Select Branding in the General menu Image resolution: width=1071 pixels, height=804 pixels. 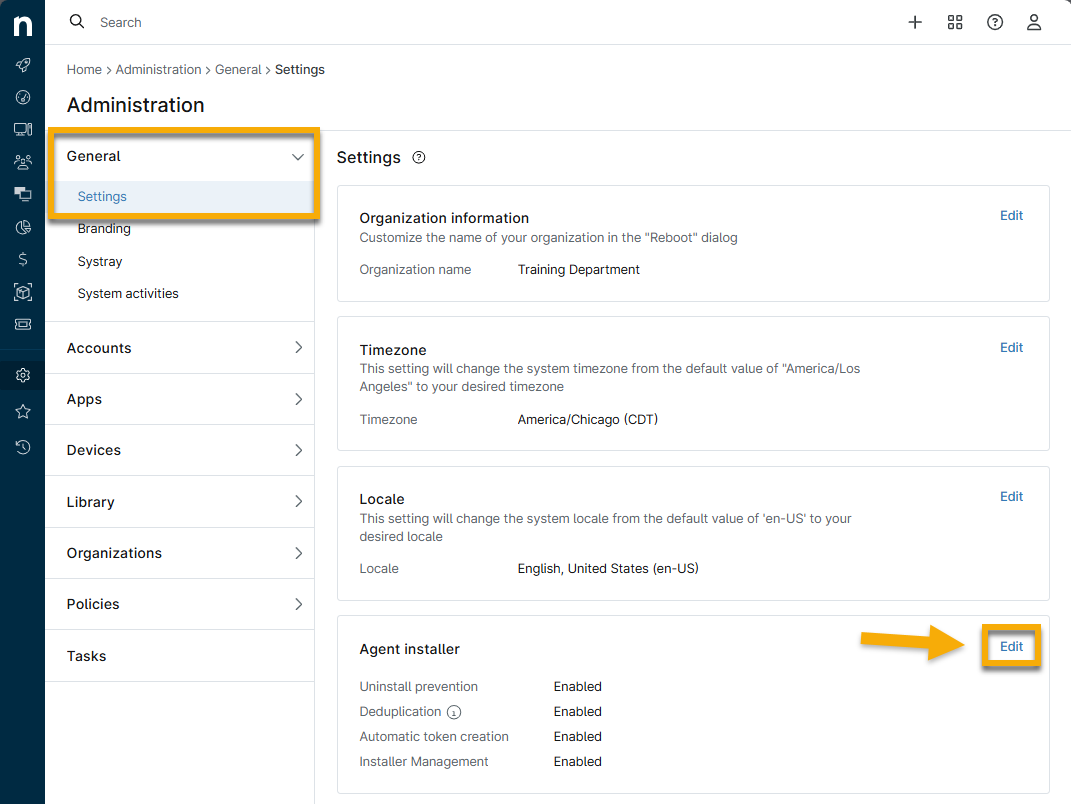[104, 229]
